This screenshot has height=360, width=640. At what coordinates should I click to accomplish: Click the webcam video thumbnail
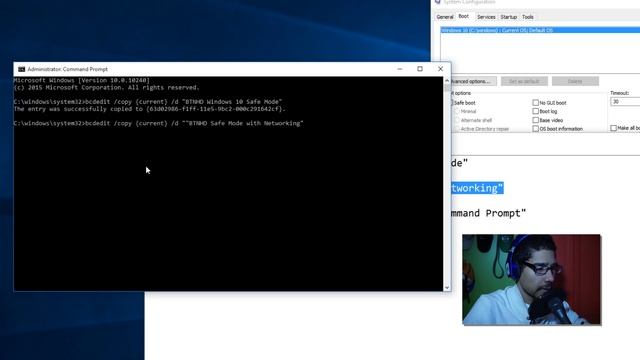click(x=531, y=280)
